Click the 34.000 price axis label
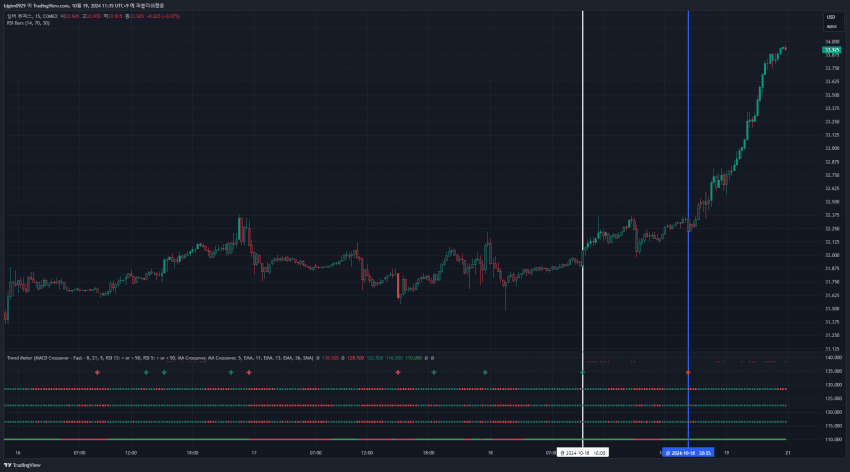The image size is (850, 472). point(830,41)
